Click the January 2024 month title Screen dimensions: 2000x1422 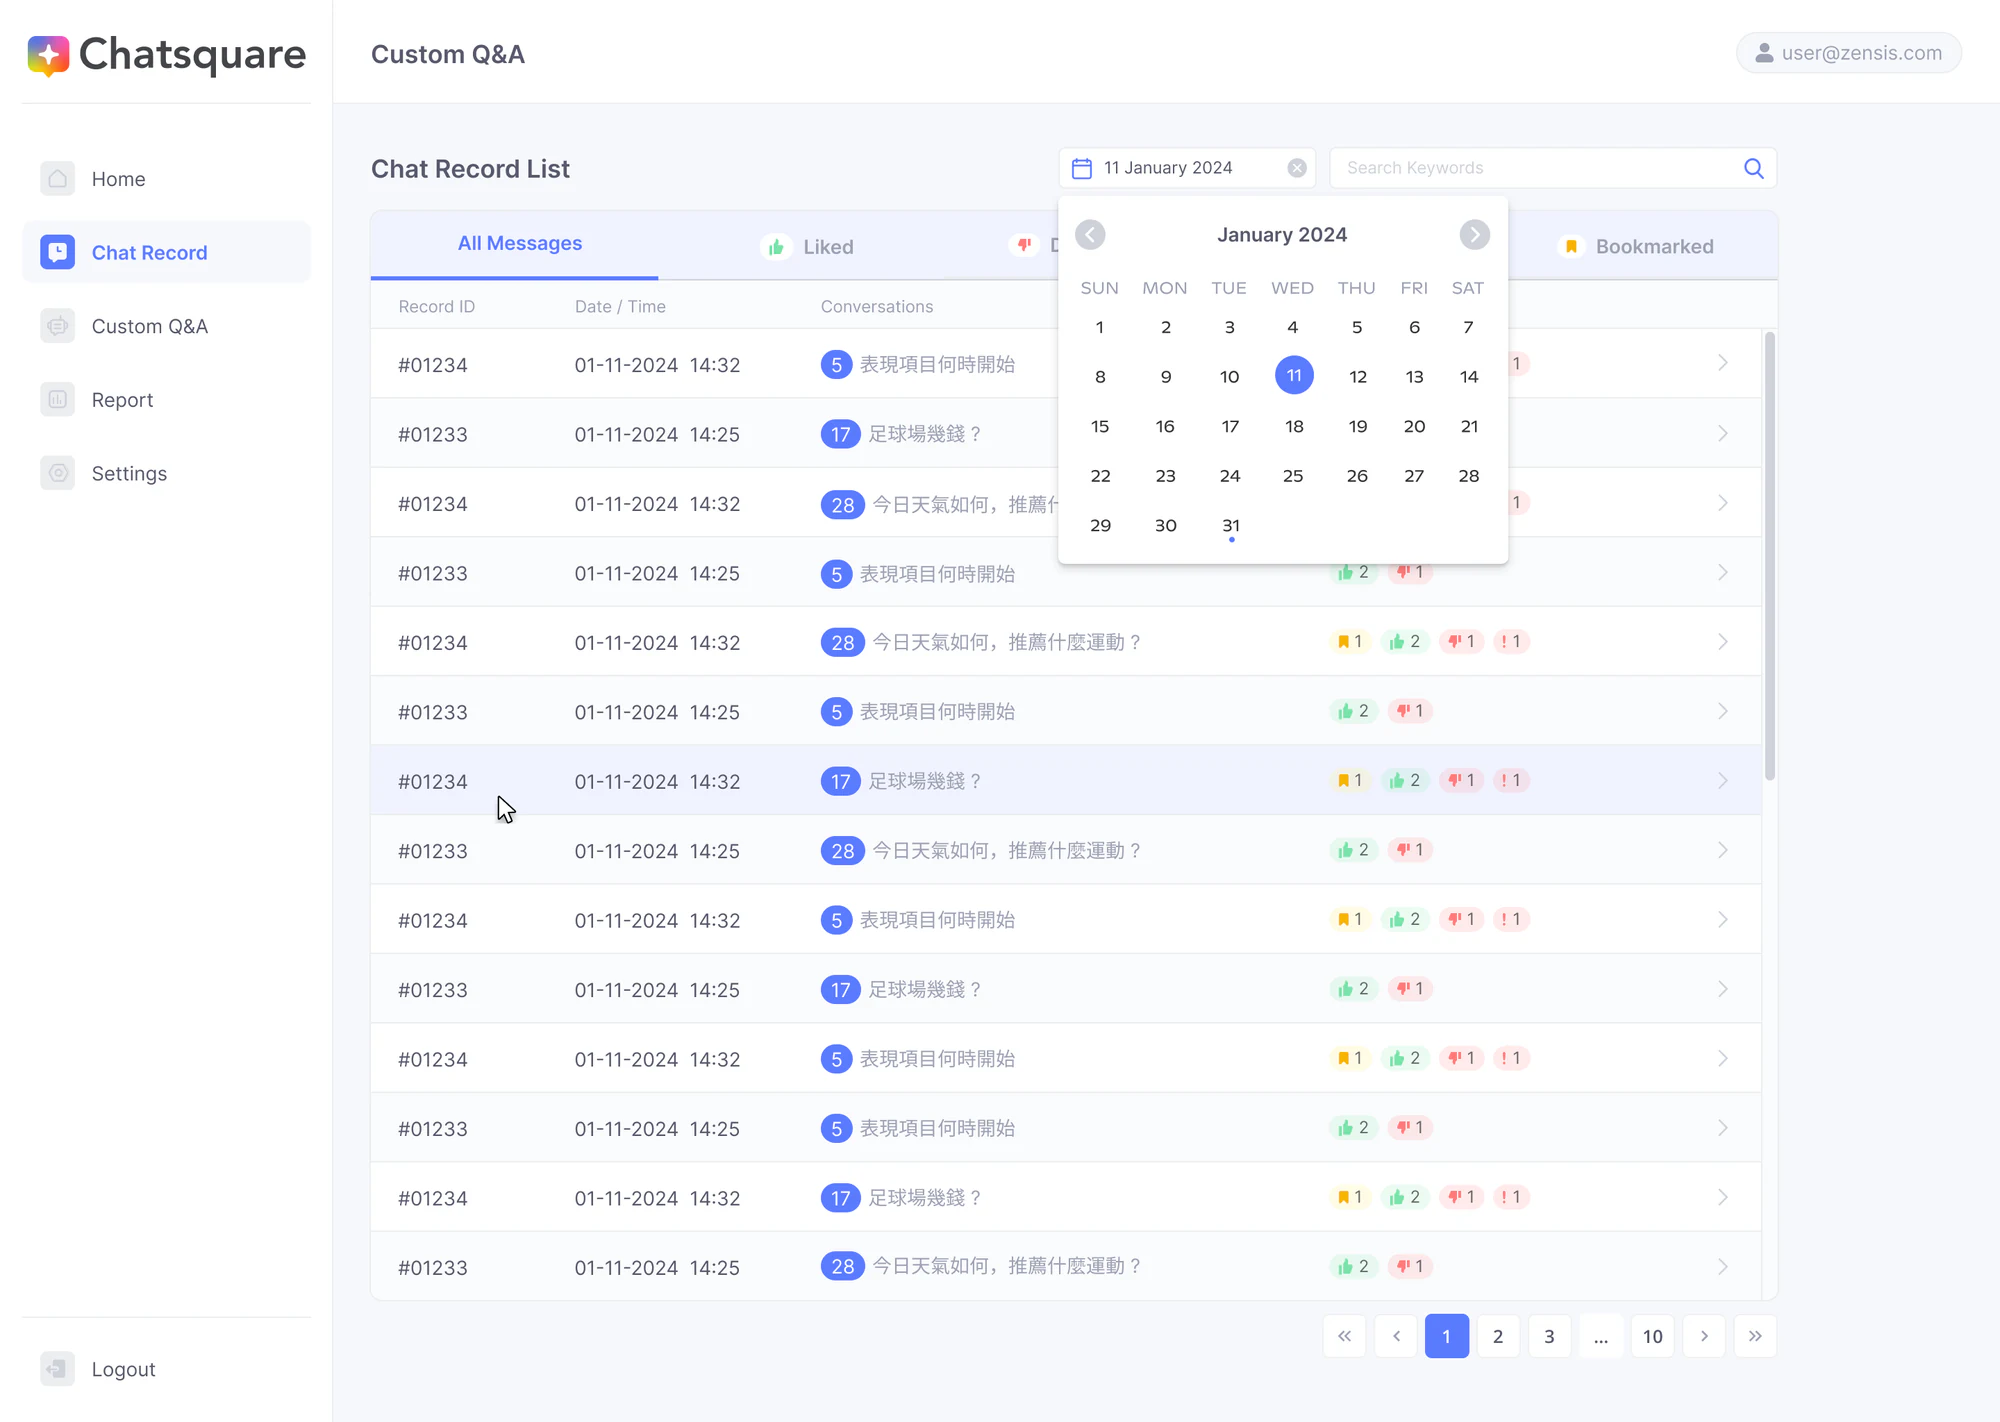pos(1282,235)
